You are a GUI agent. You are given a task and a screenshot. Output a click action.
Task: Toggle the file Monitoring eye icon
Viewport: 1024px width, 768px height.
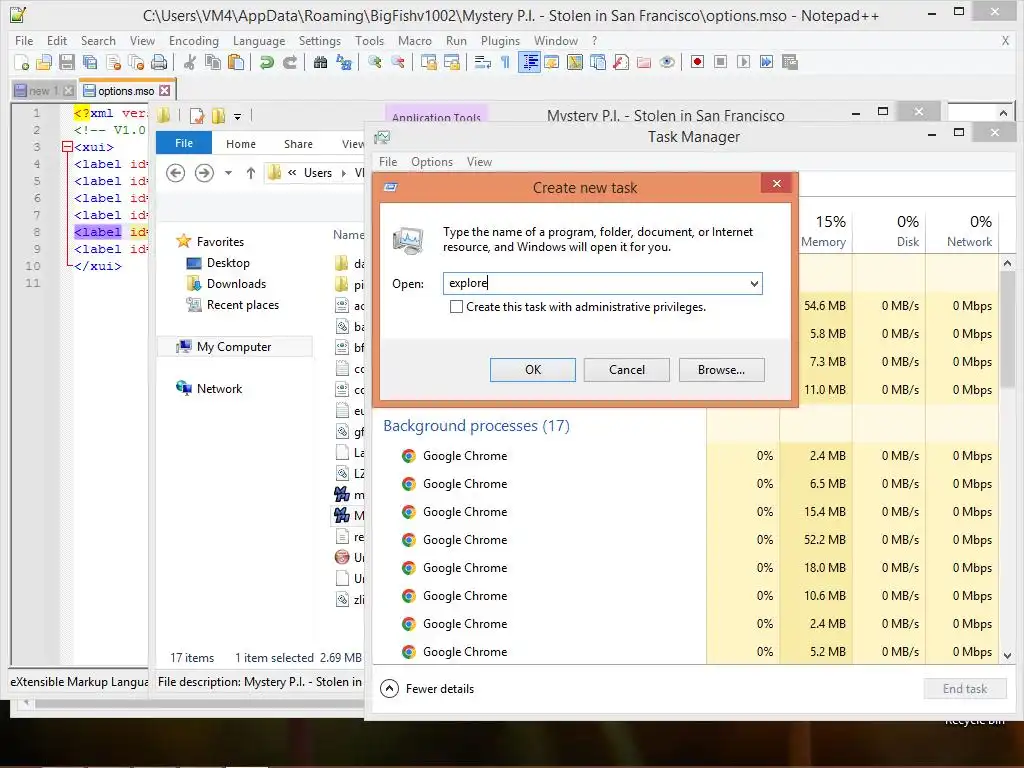[x=667, y=62]
